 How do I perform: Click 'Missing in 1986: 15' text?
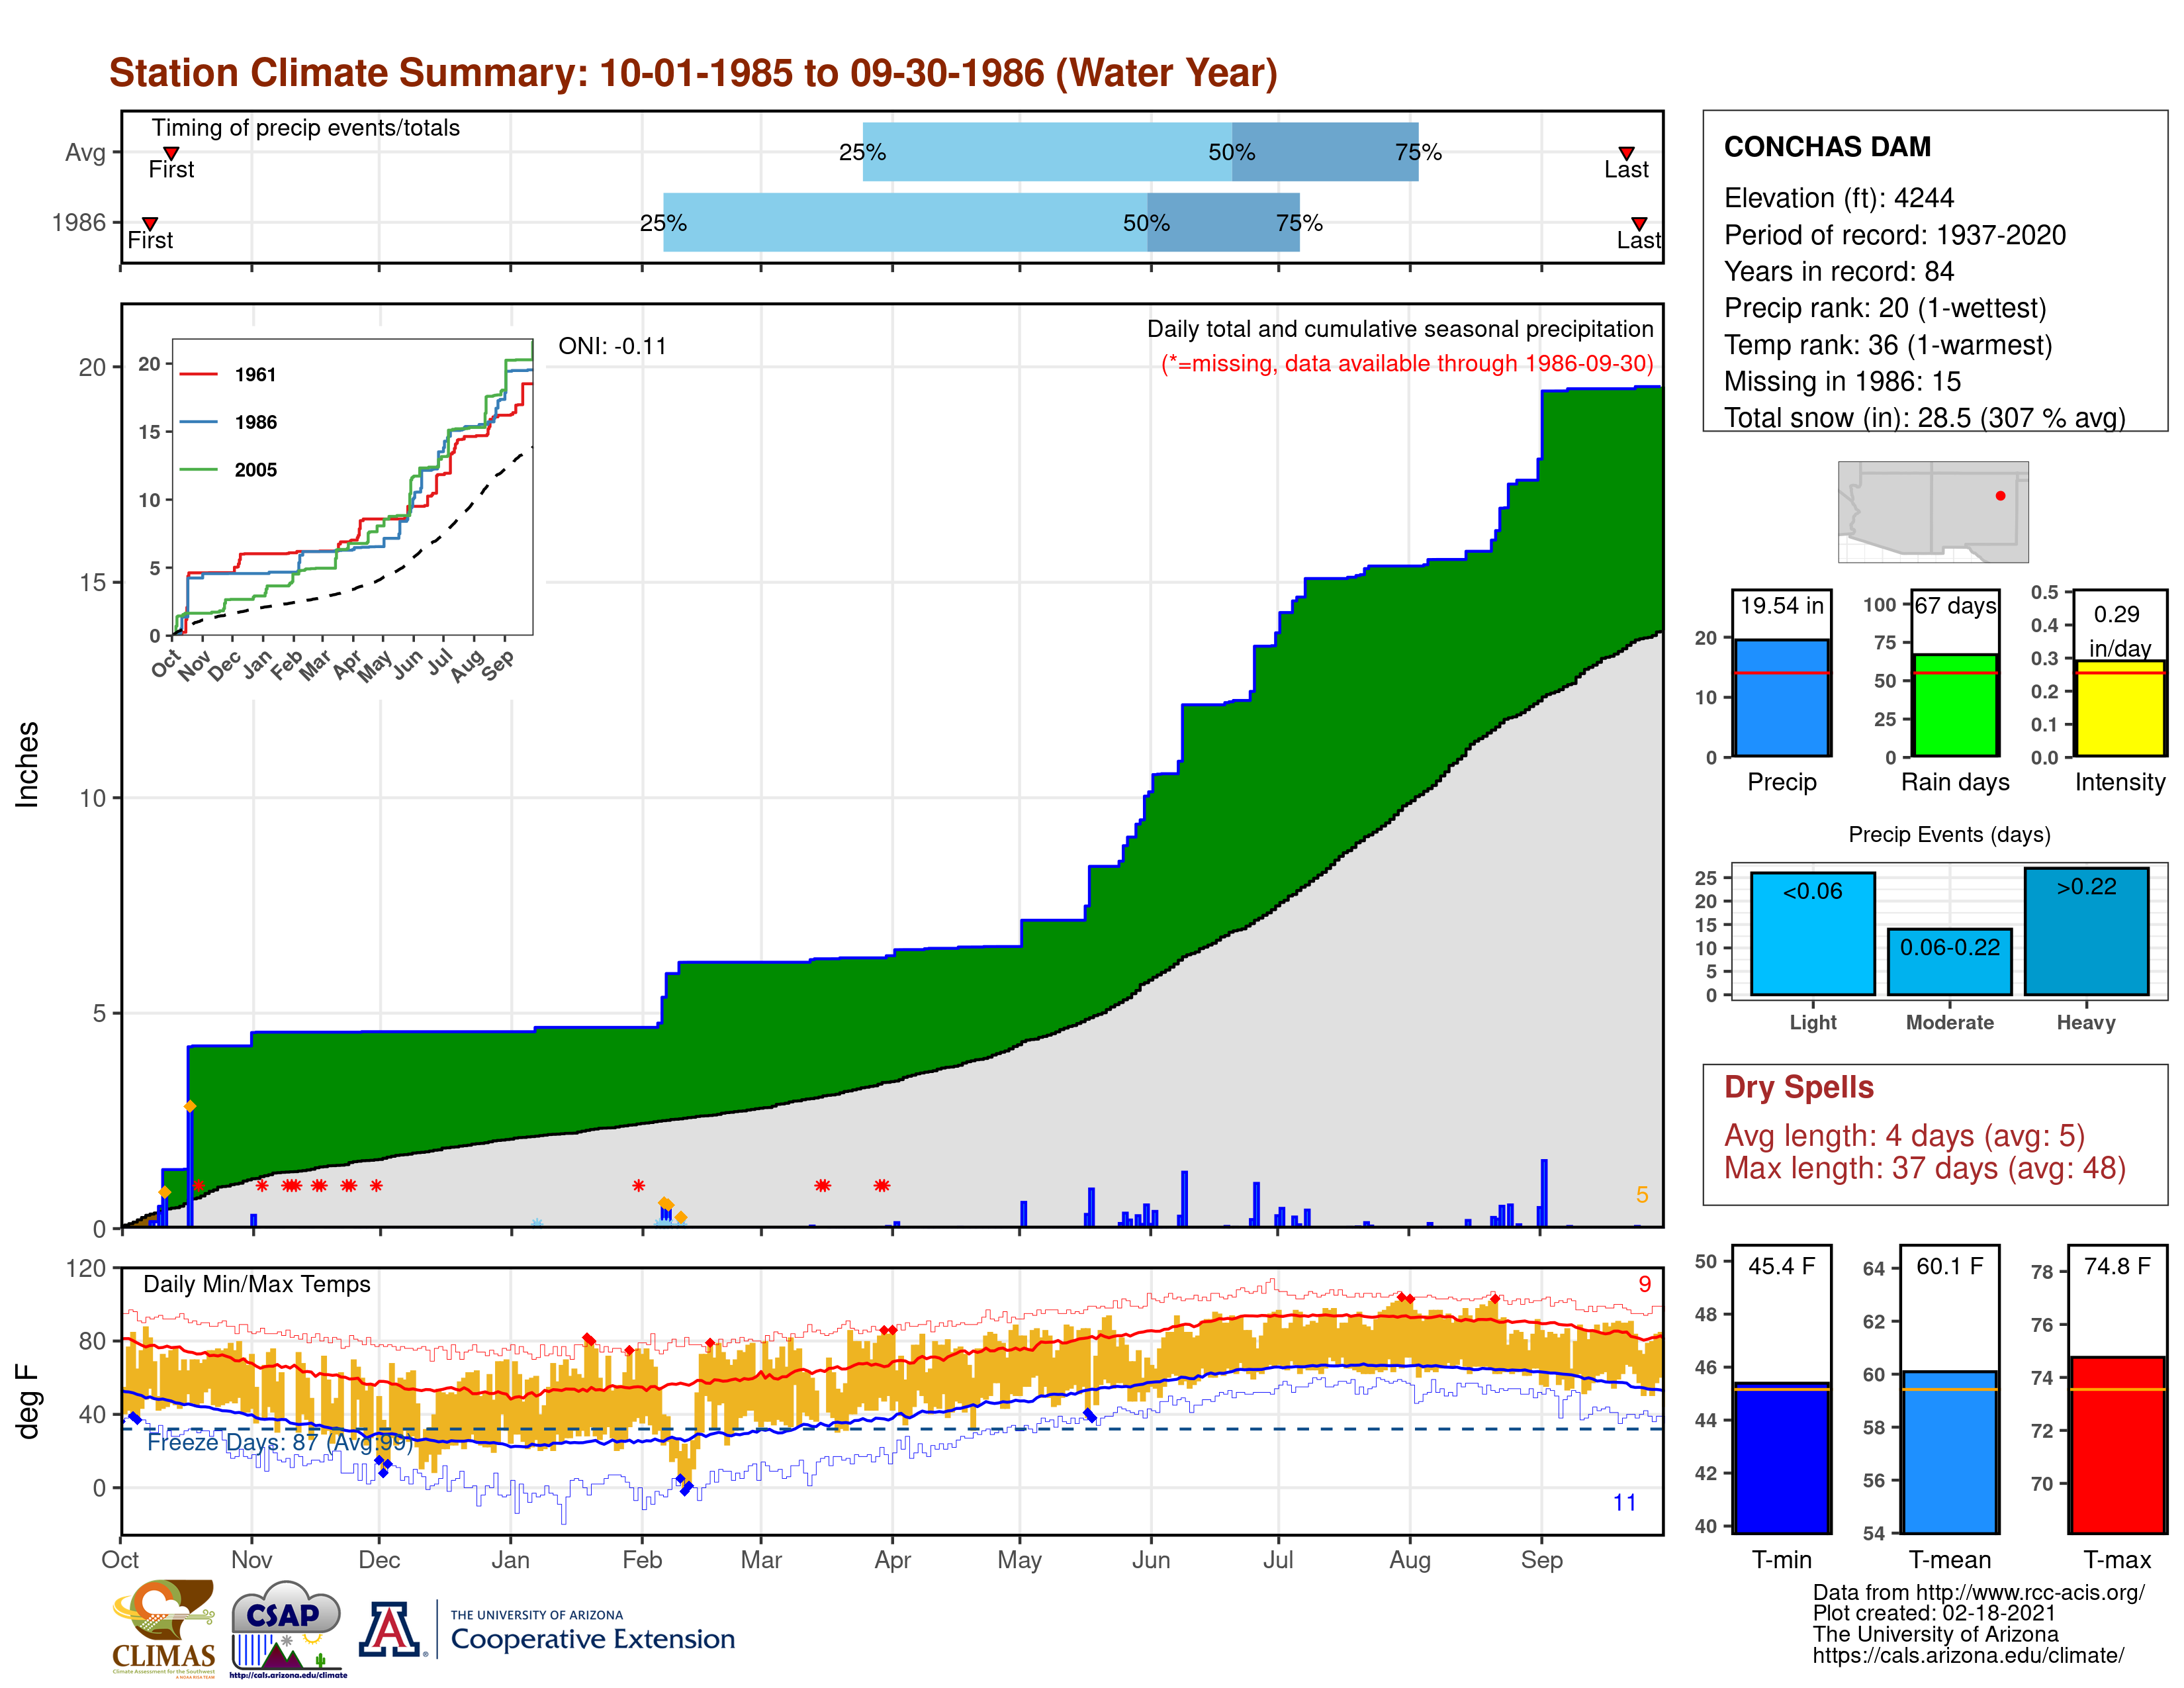[1842, 381]
